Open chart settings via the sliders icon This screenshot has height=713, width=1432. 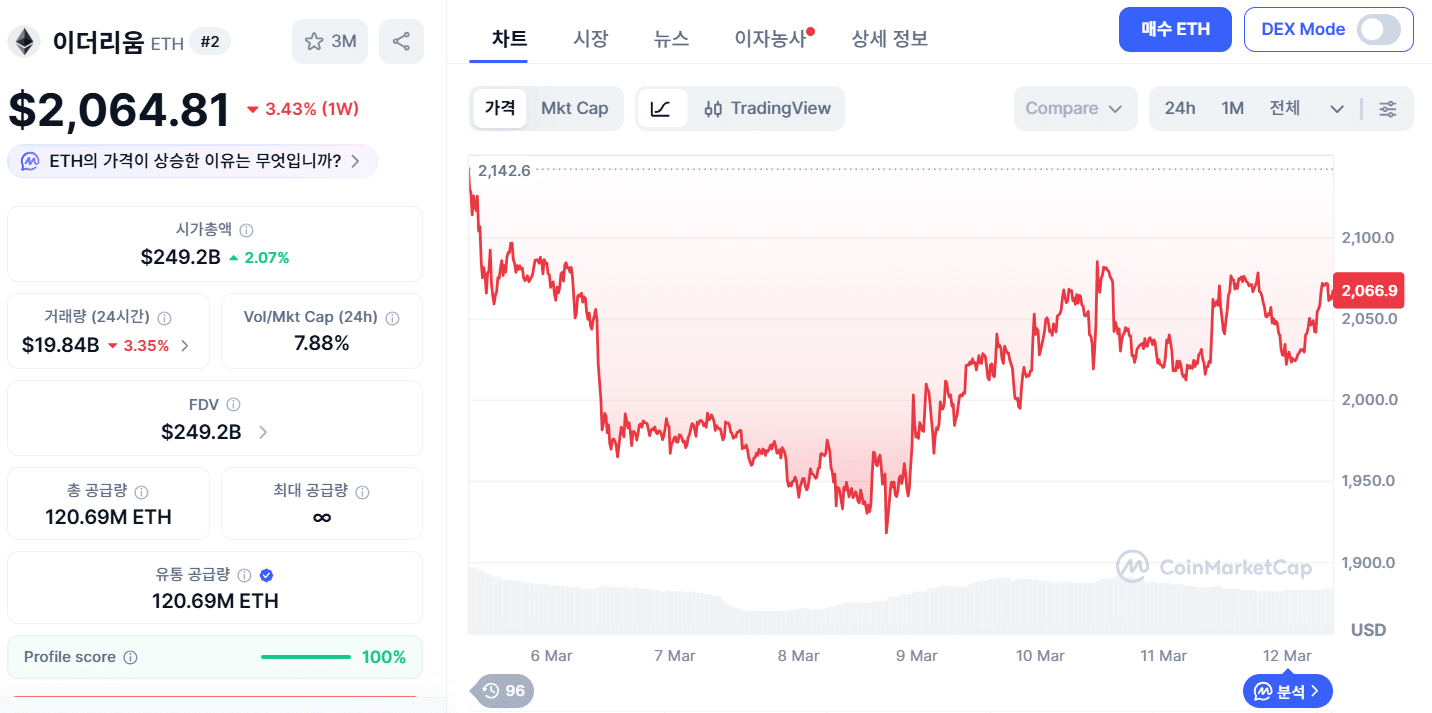1388,108
